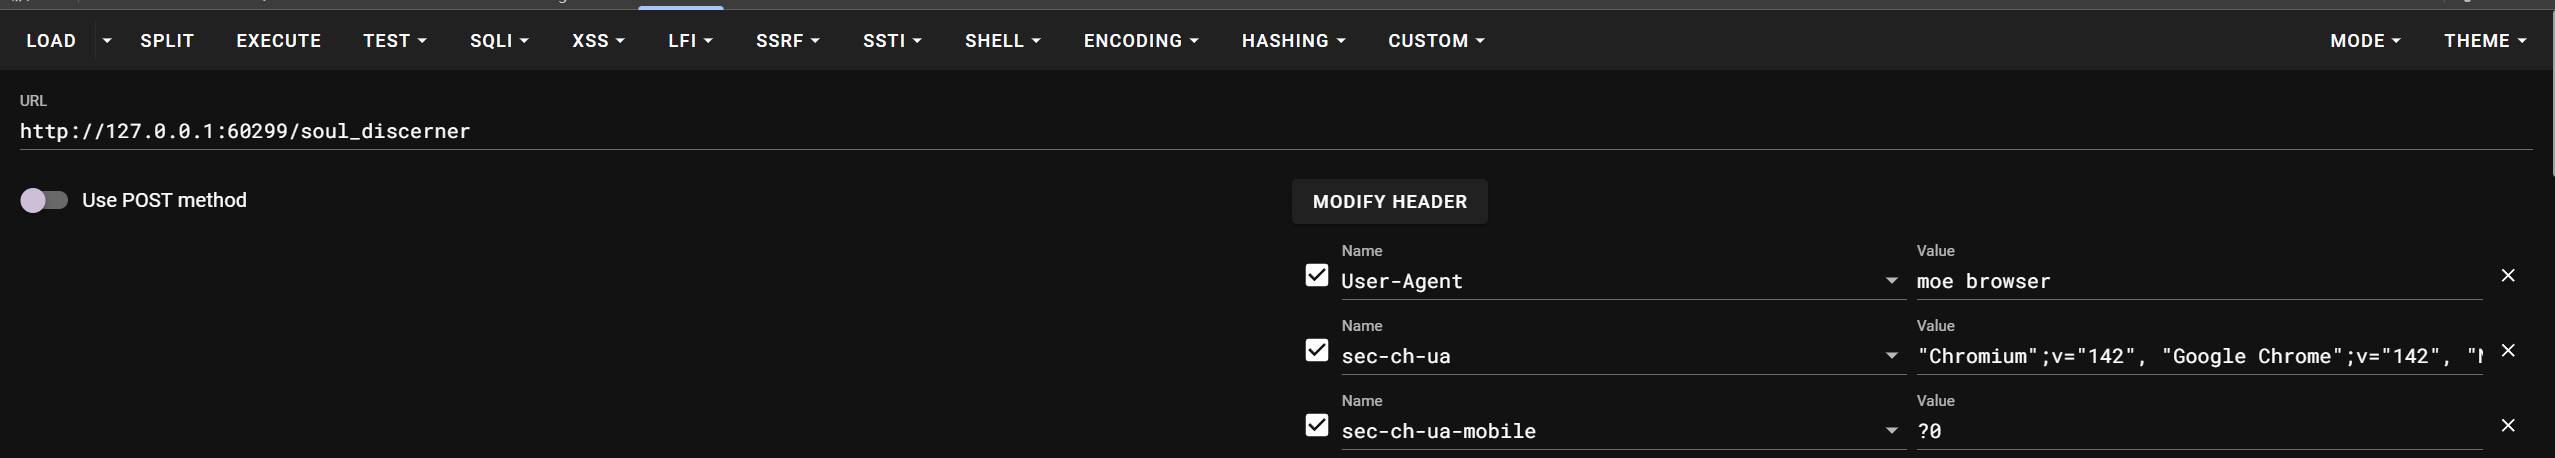This screenshot has height=458, width=2555.
Task: Uncheck the sec-ch-ua-mobile header checkbox
Action: [1317, 426]
